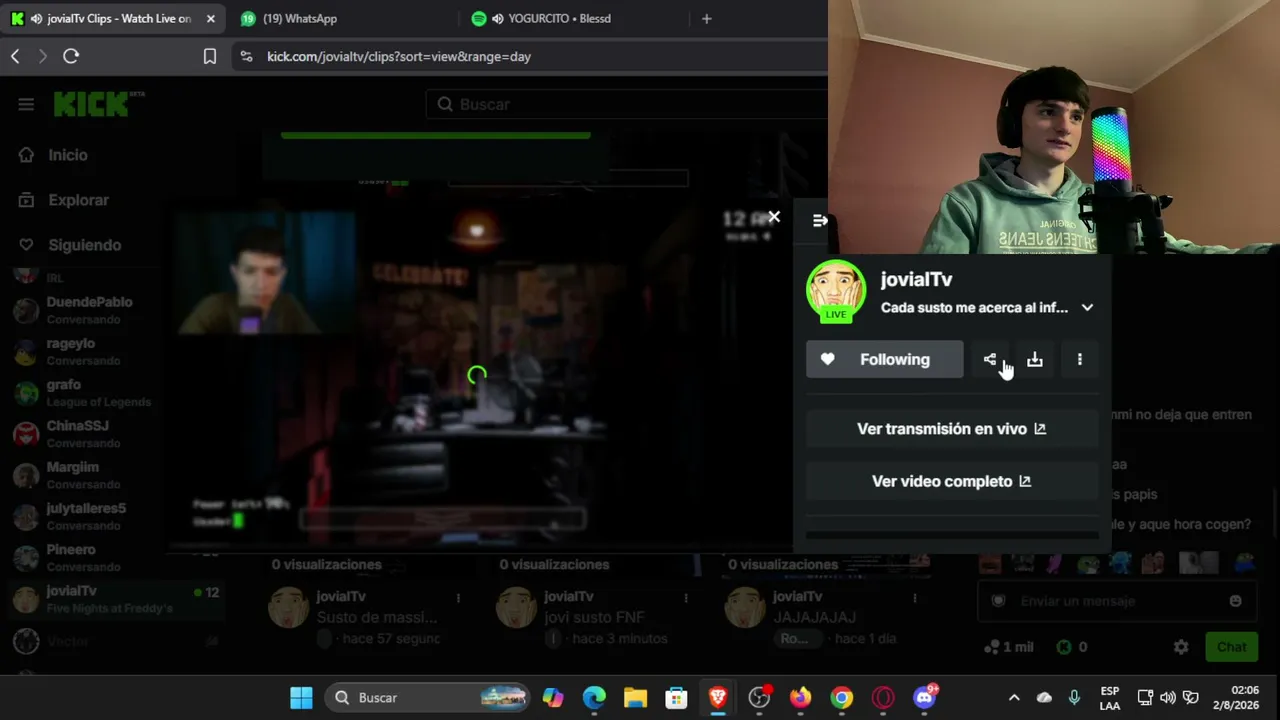
Task: Open the 'JAJAJAJAJ' clip title
Action: tap(814, 617)
